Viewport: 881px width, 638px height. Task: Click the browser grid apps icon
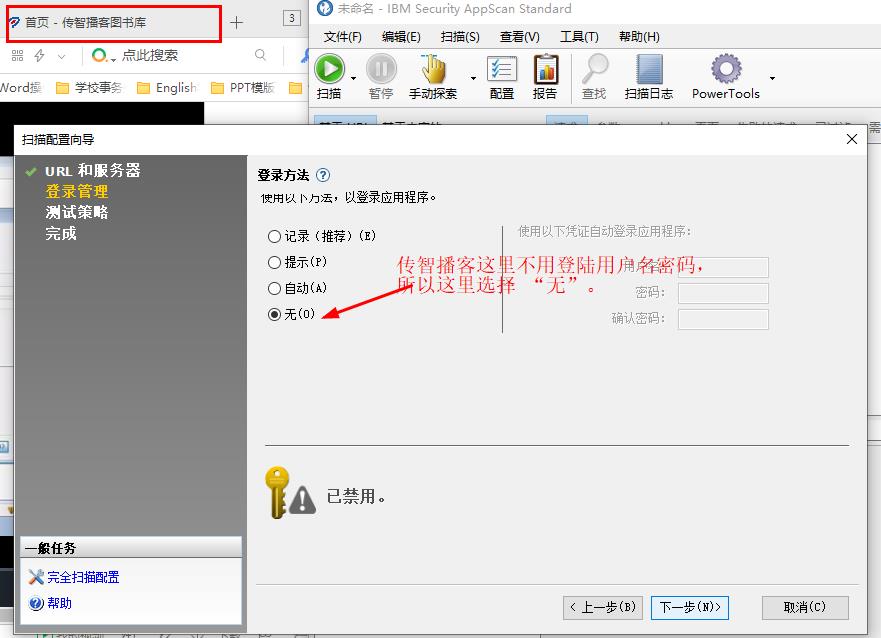pyautogui.click(x=17, y=55)
